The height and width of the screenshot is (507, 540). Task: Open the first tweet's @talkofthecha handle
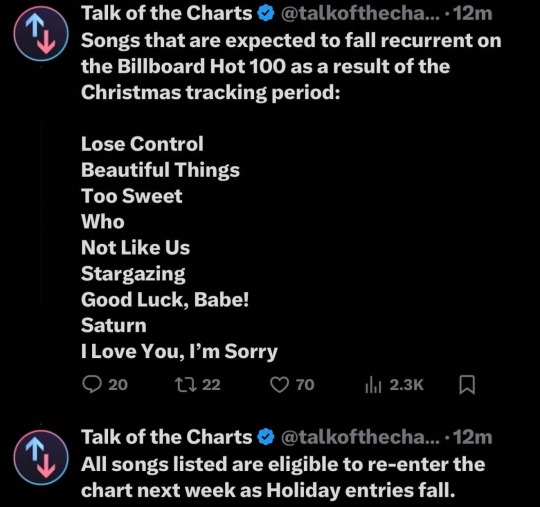(360, 14)
